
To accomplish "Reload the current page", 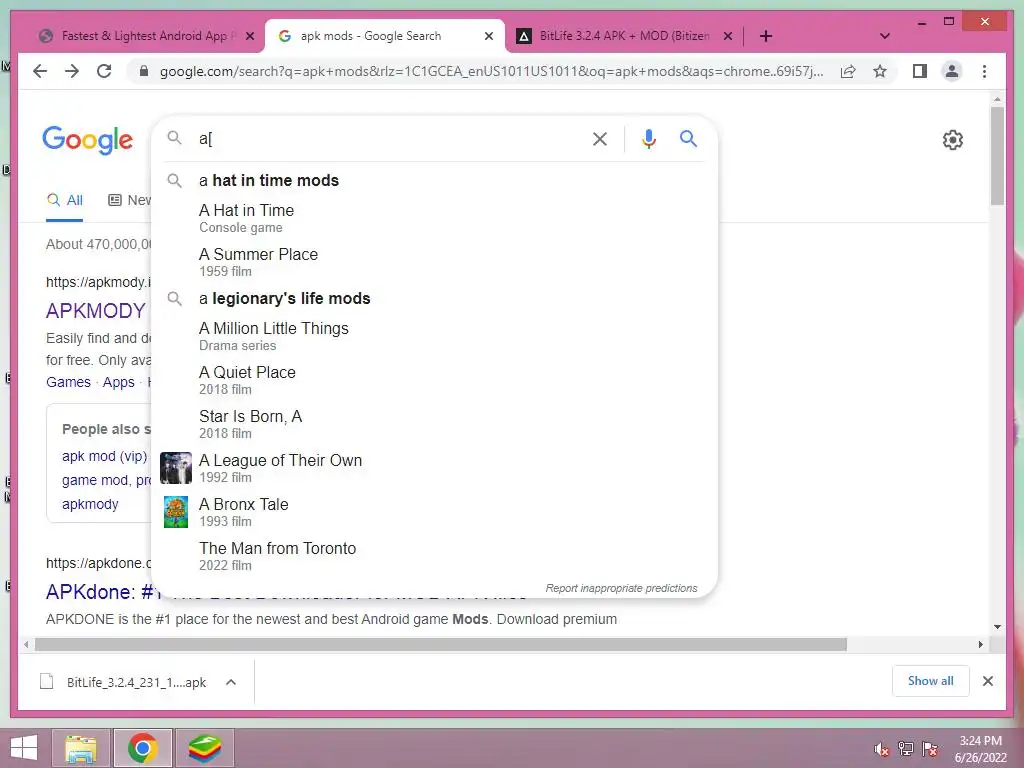I will point(104,71).
